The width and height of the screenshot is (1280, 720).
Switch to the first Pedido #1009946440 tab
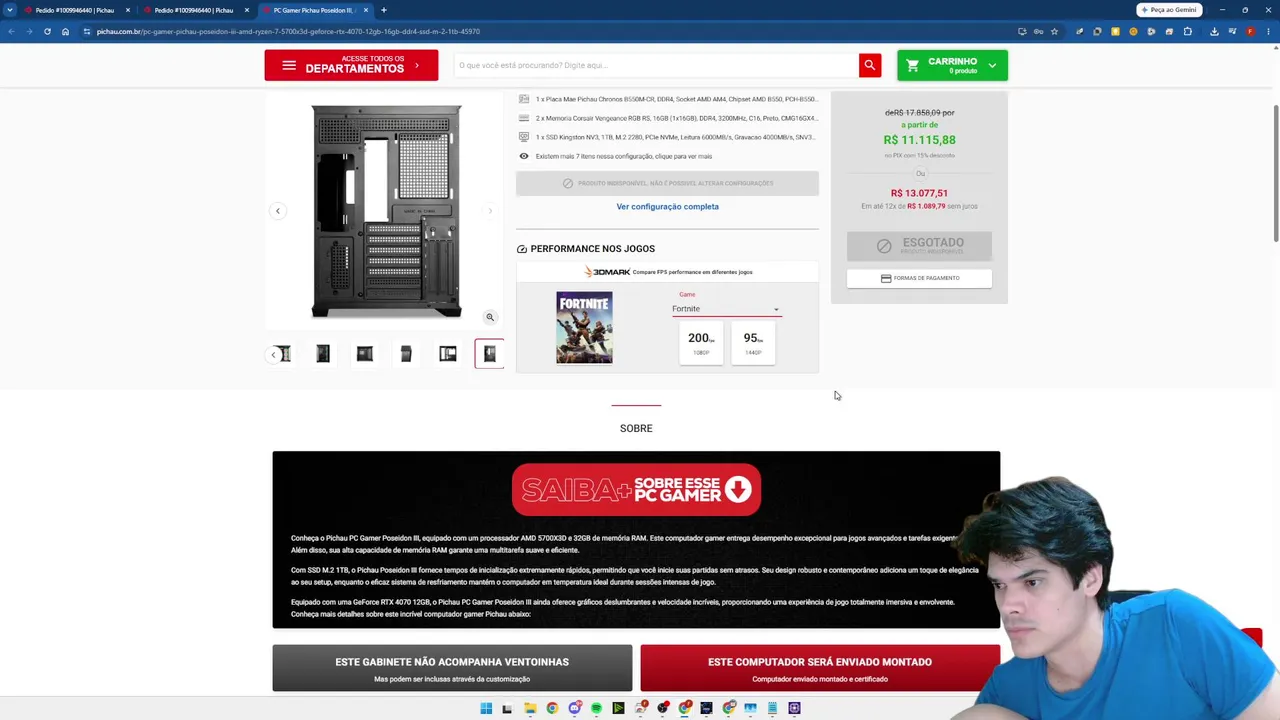click(x=76, y=10)
